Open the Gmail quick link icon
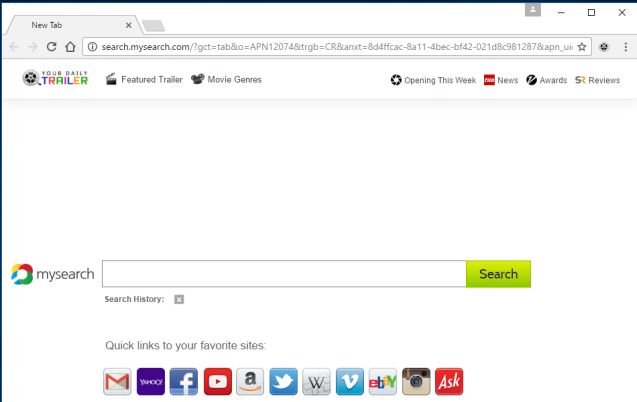637x402 pixels. point(117,381)
